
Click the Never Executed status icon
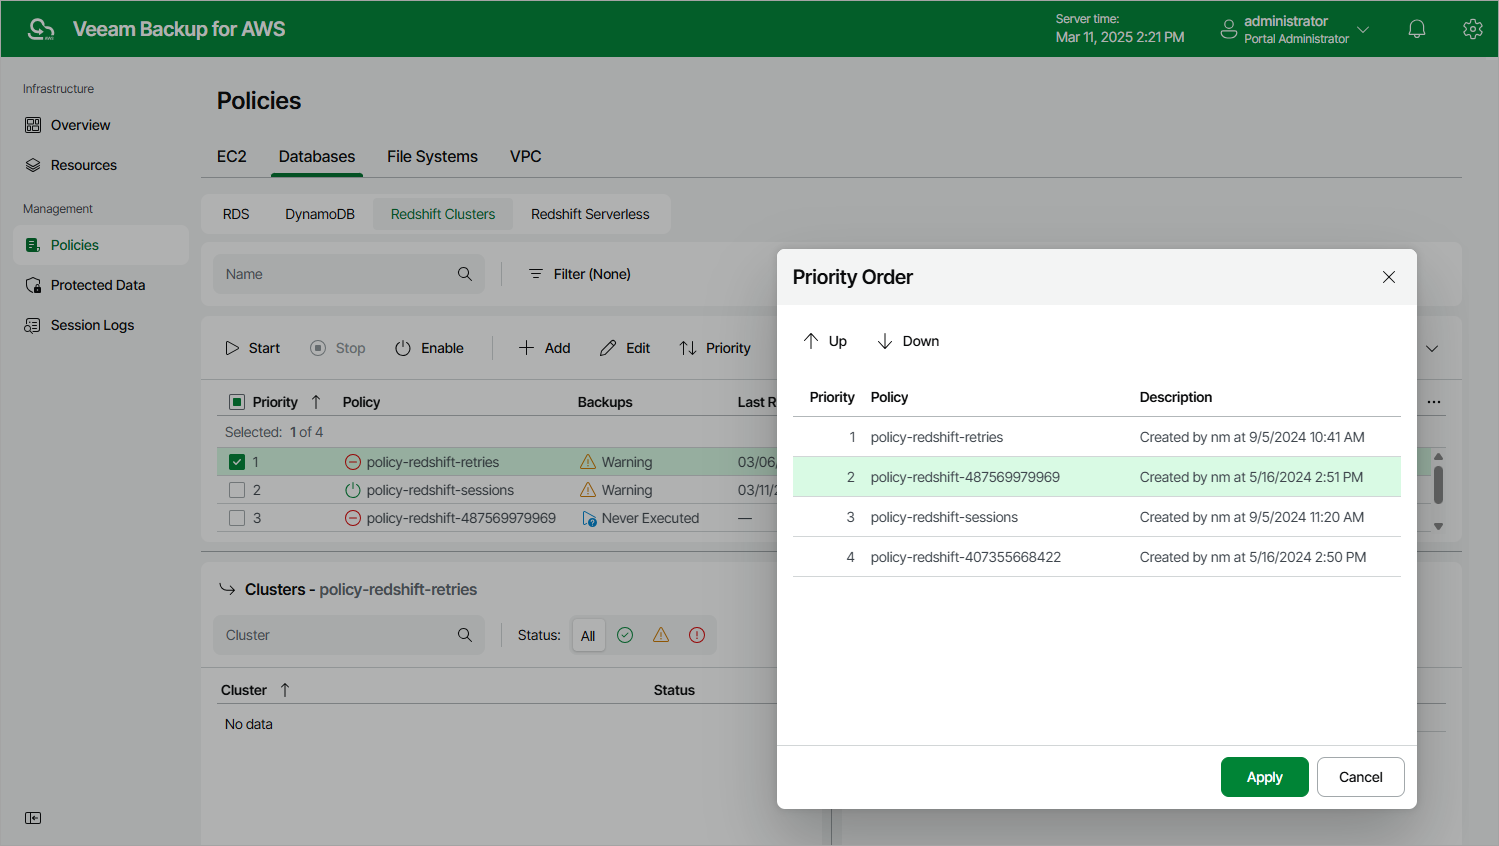click(x=589, y=519)
